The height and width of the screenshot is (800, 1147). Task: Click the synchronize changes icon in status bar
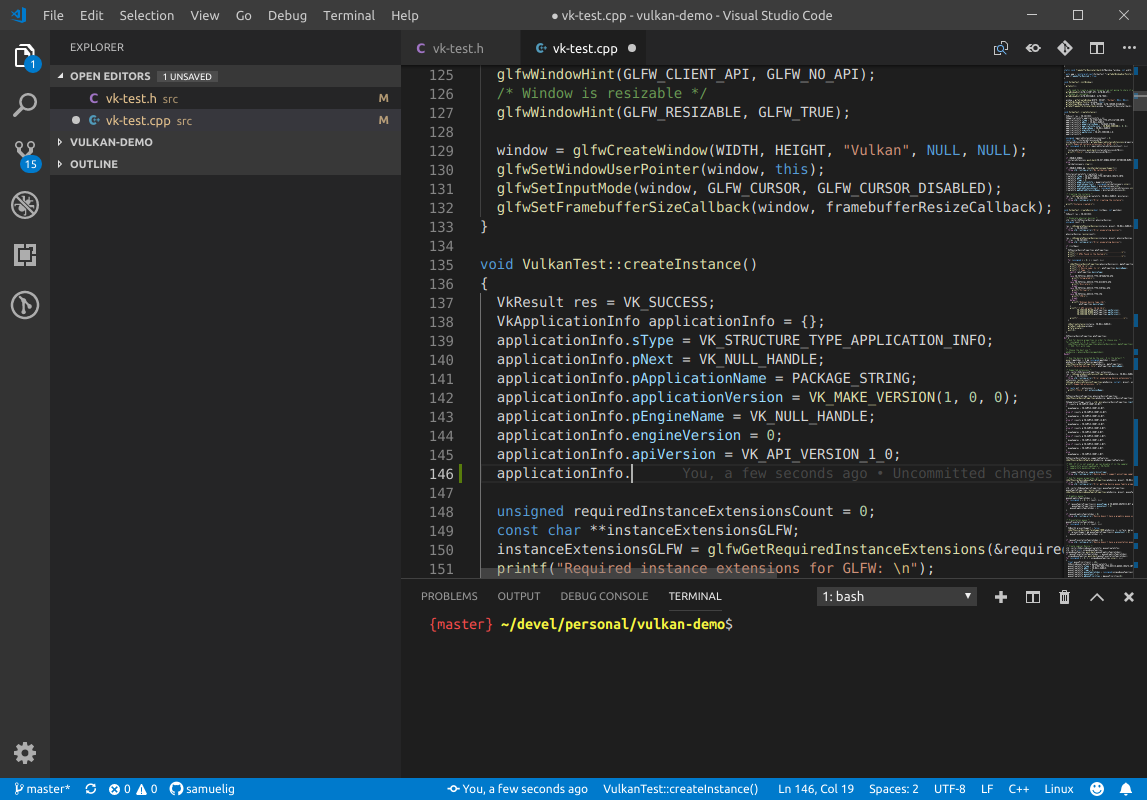coord(91,789)
